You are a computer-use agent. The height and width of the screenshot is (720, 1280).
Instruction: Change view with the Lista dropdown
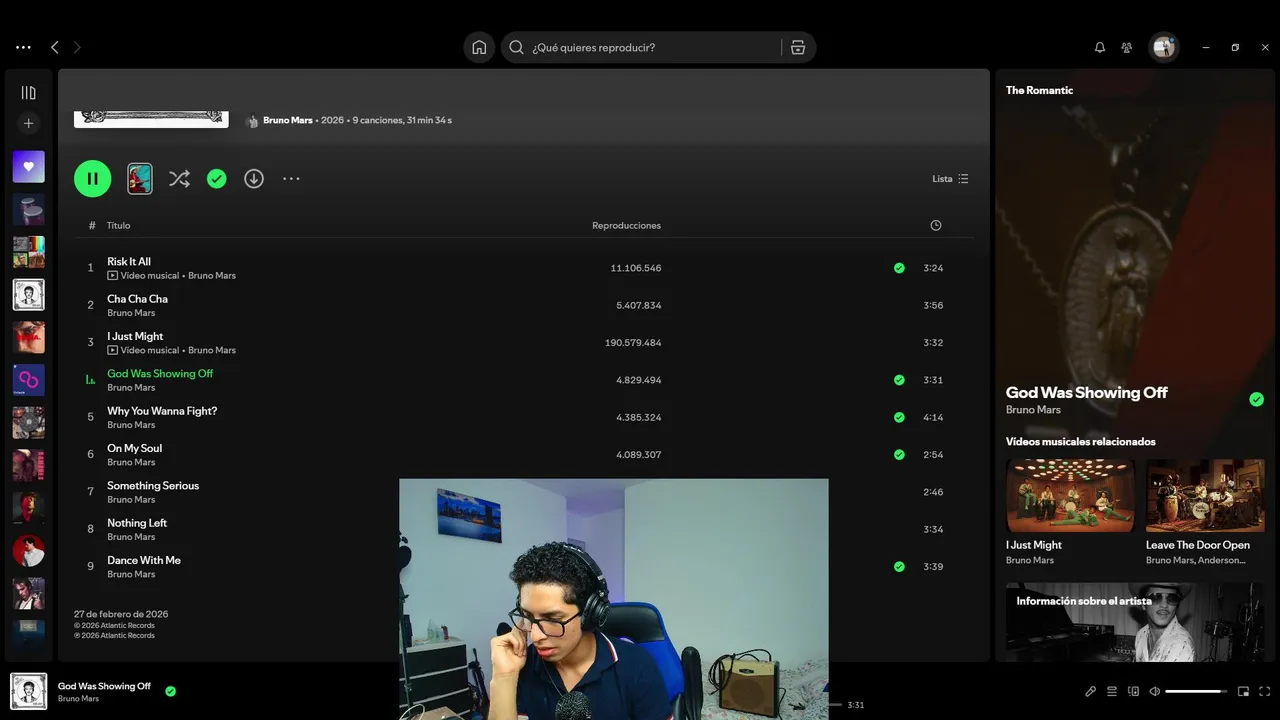[x=950, y=179]
